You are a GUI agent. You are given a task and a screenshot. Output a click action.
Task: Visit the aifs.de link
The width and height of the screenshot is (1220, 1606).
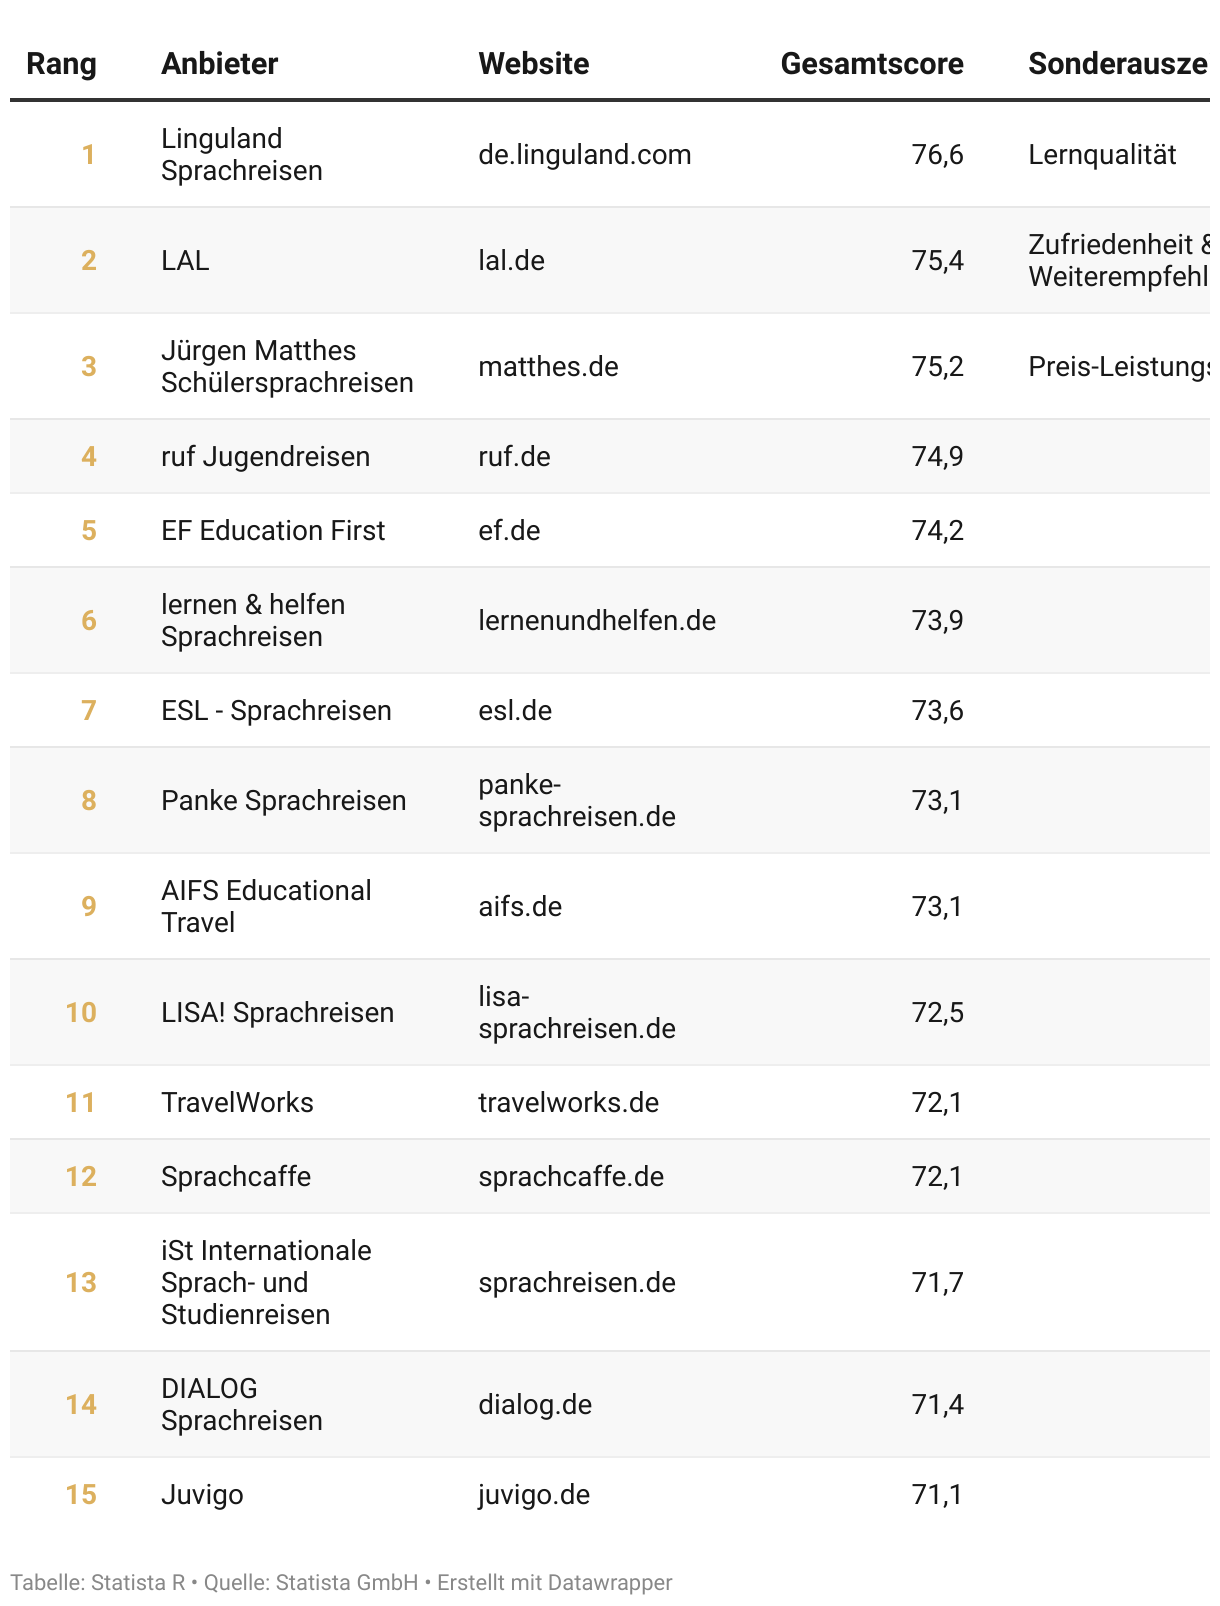(x=520, y=907)
